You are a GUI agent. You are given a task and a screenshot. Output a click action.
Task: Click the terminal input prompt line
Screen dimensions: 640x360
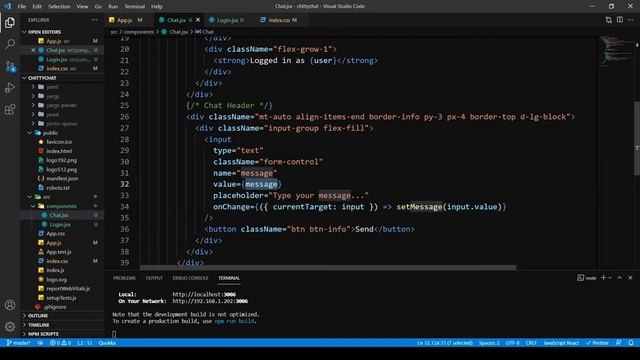[114, 334]
